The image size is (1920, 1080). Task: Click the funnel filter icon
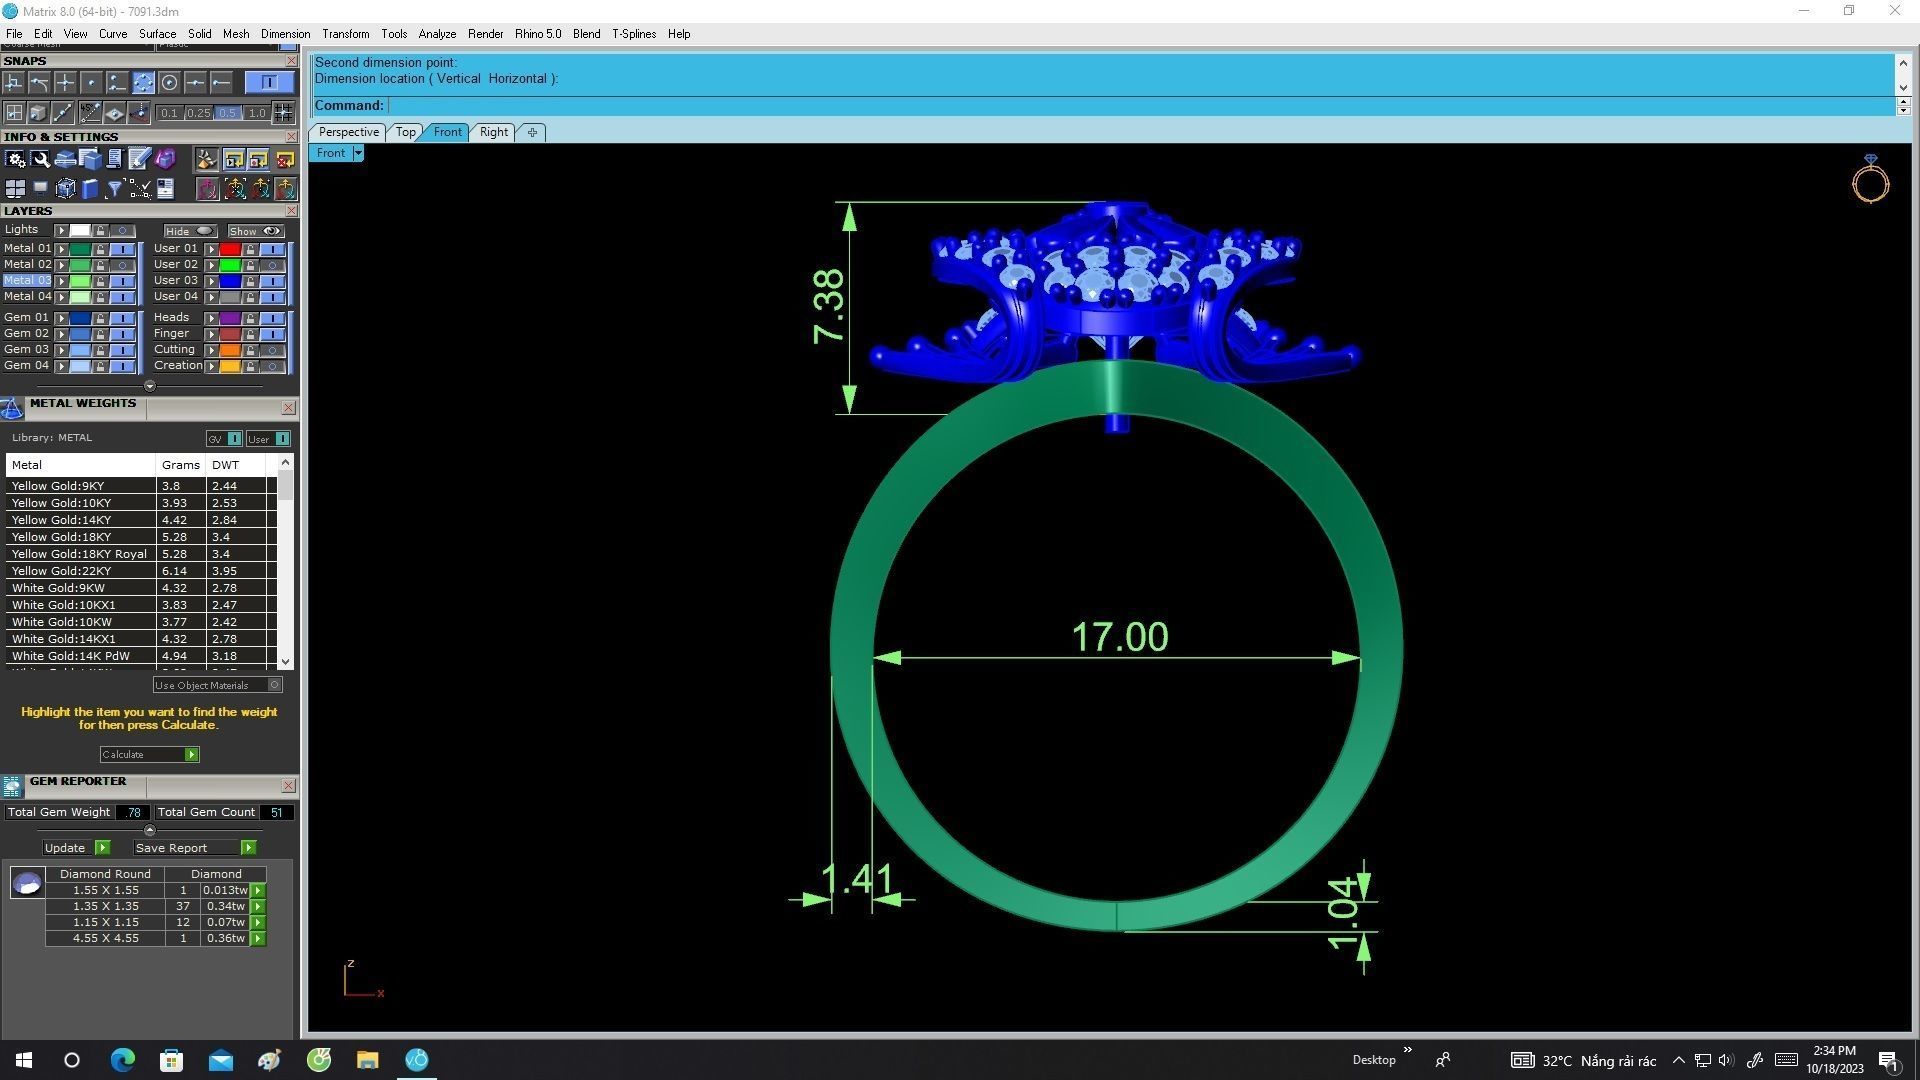114,189
